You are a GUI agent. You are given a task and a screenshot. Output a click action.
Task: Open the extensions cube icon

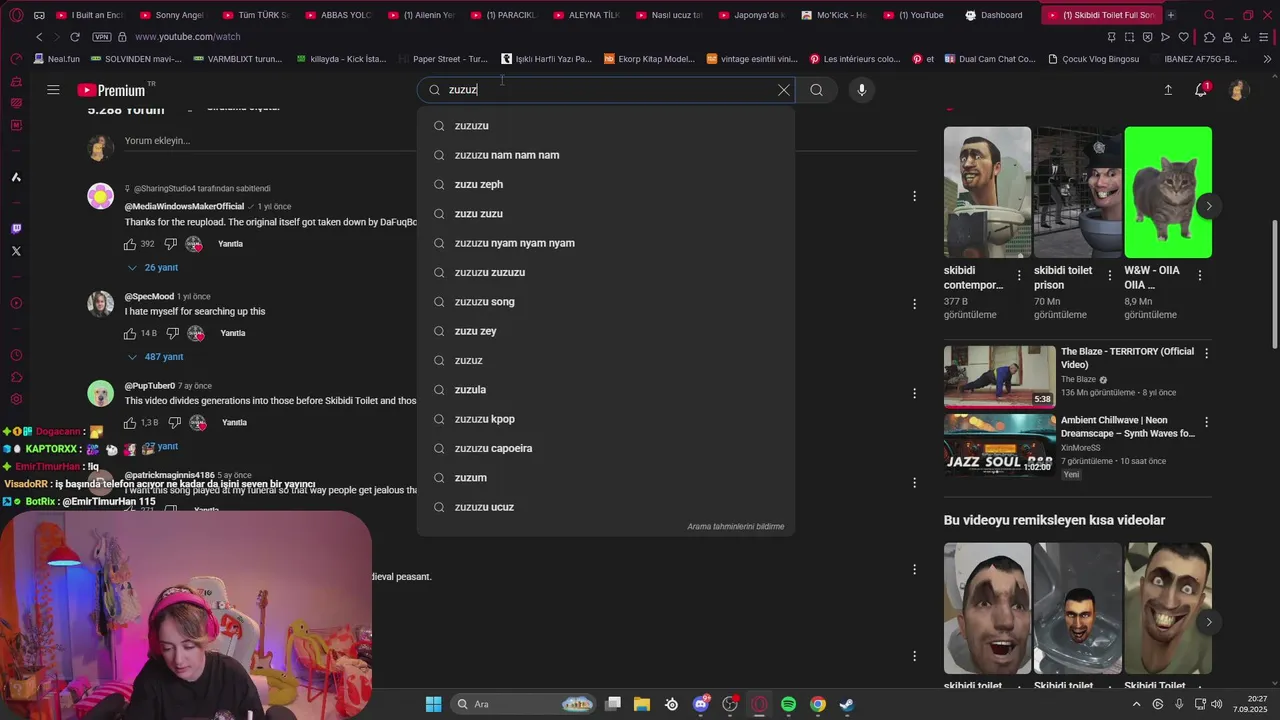click(1209, 37)
